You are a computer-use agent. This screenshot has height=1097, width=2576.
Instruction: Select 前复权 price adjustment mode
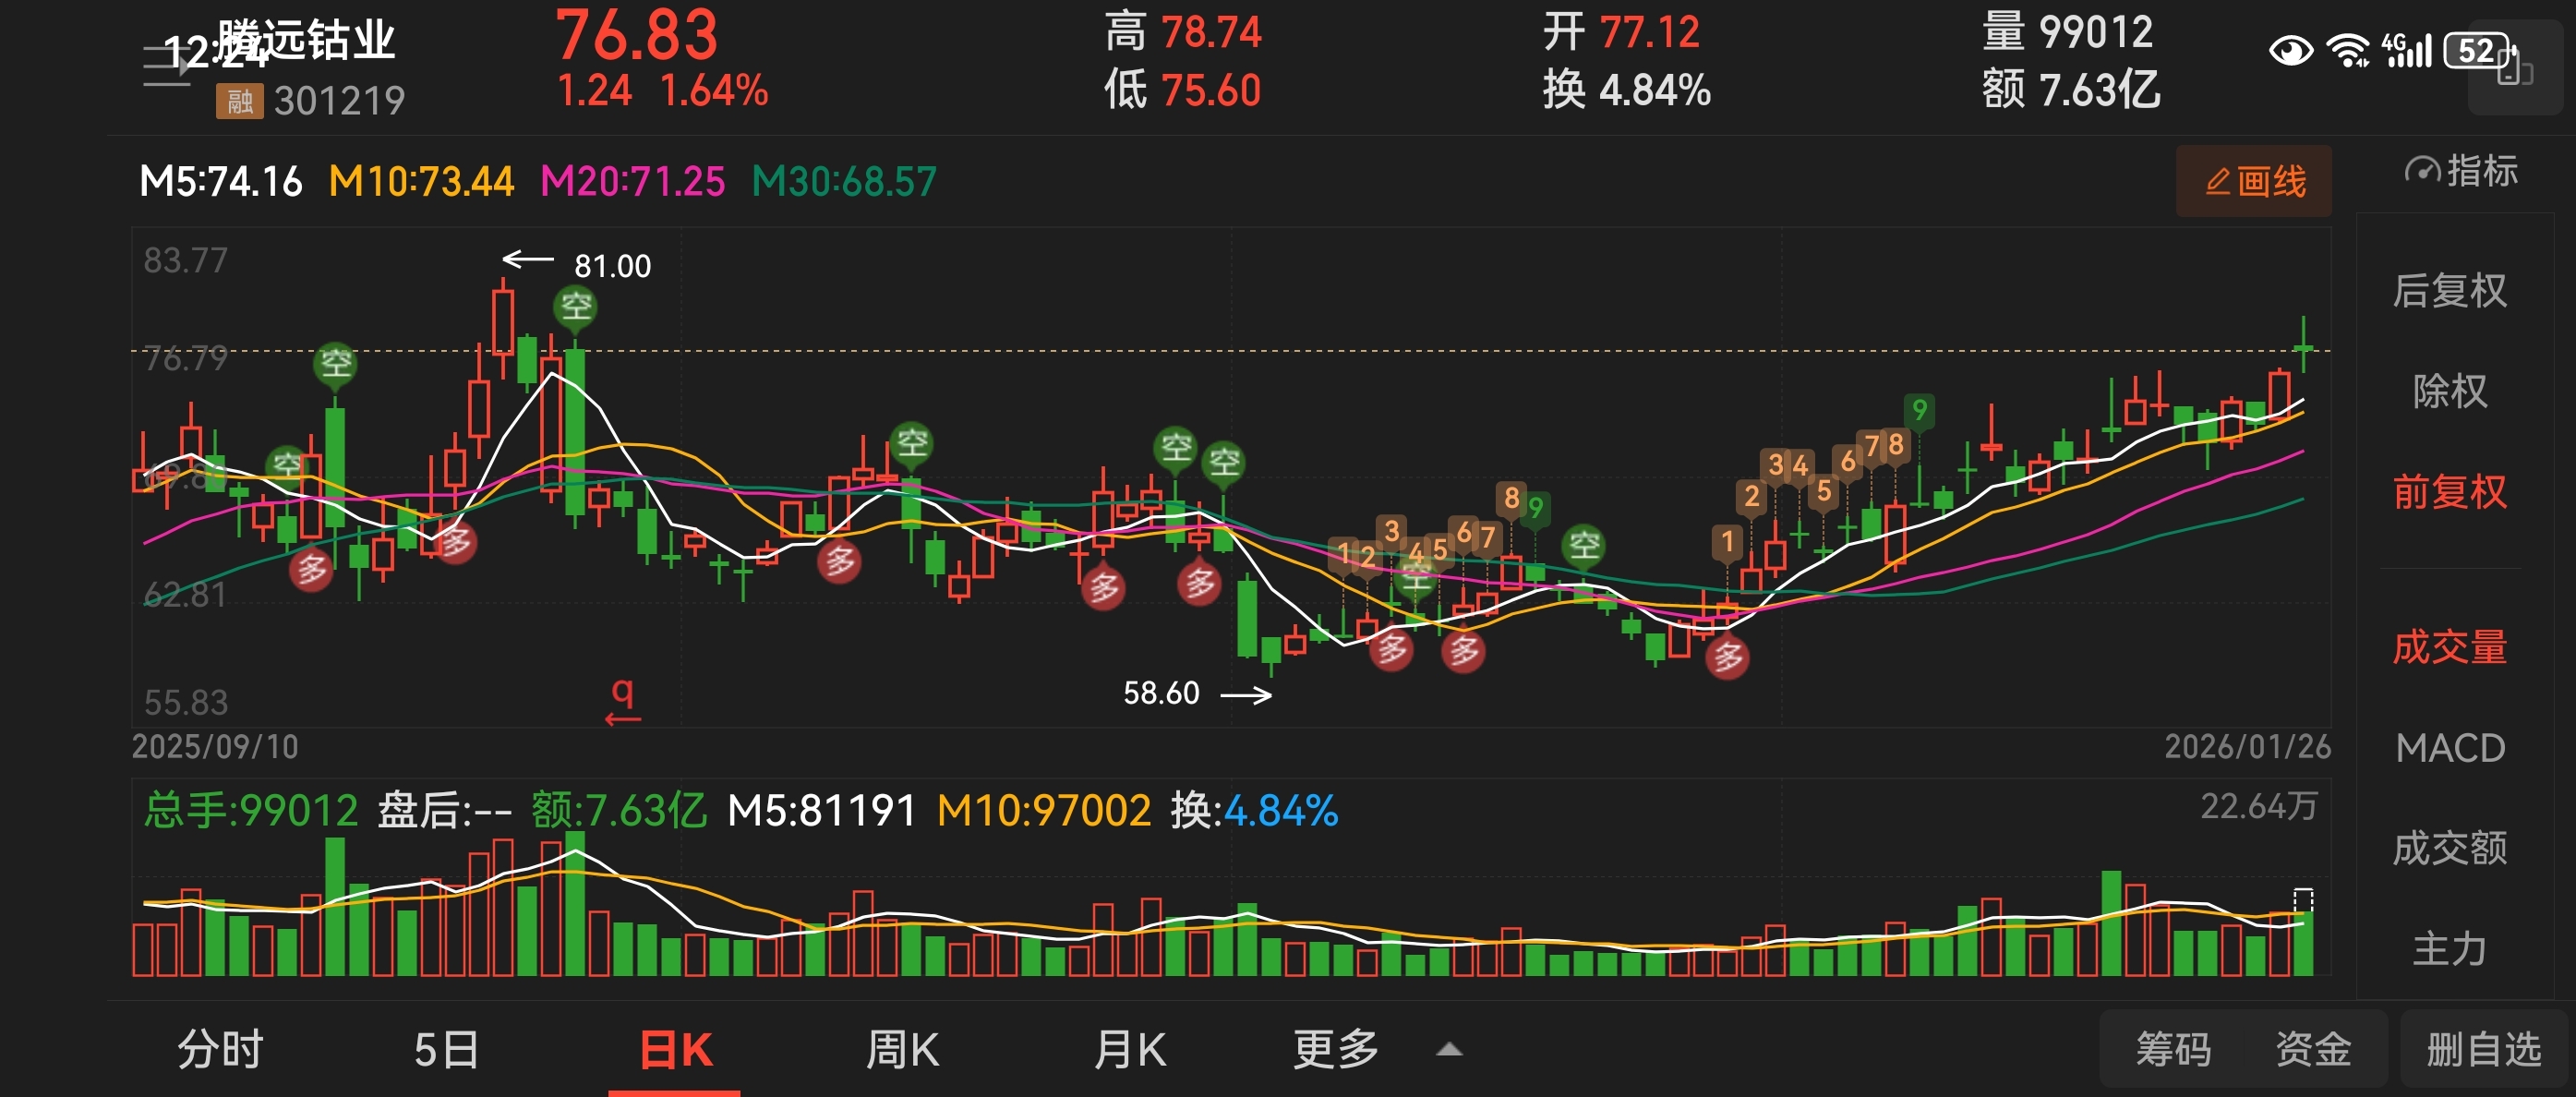tap(2449, 492)
